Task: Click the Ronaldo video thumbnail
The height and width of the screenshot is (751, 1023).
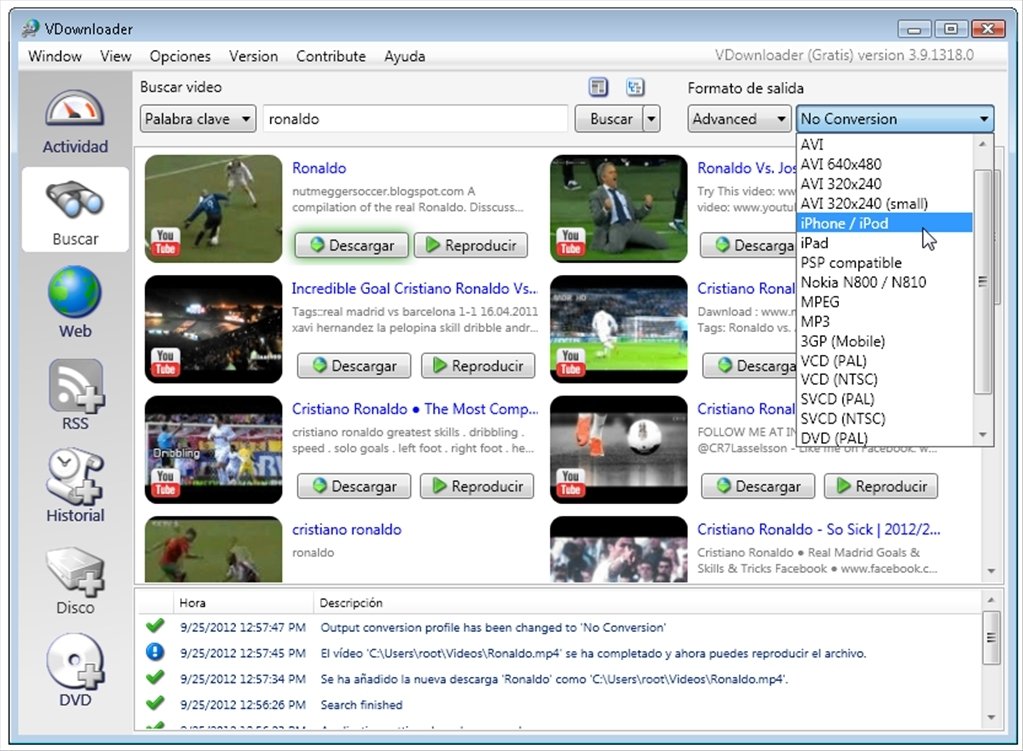Action: point(213,209)
